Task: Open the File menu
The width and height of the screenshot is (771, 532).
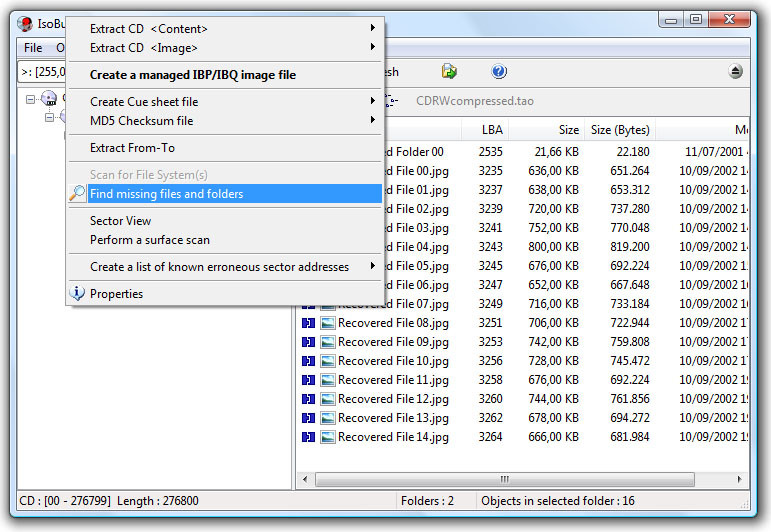Action: [33, 48]
